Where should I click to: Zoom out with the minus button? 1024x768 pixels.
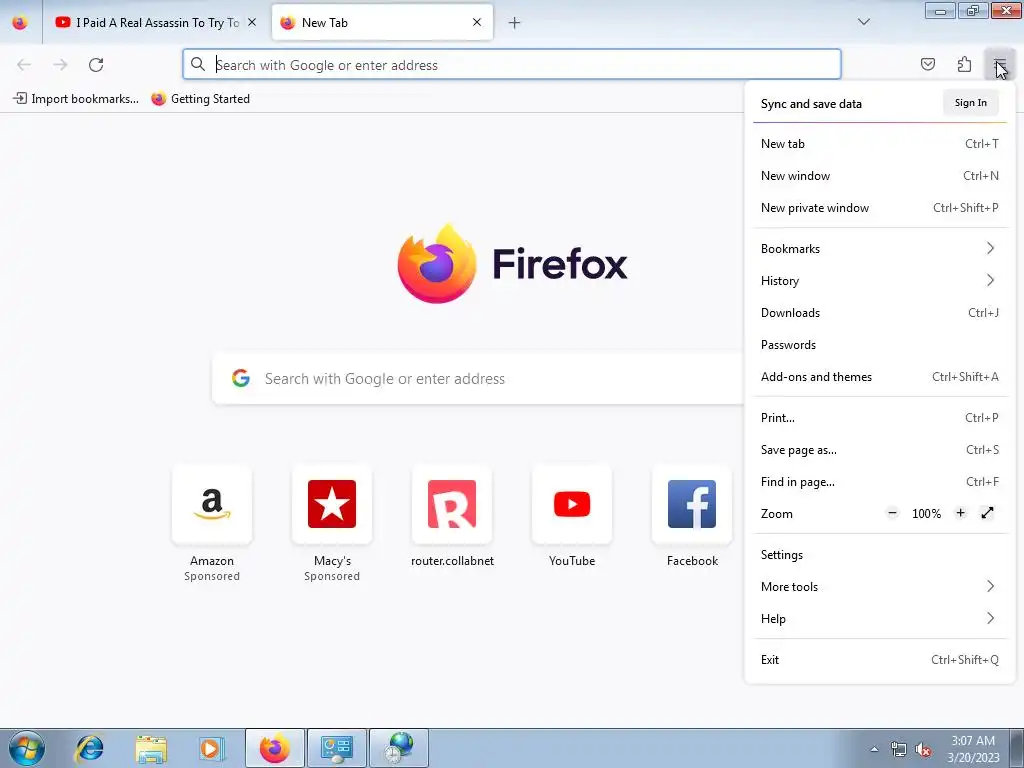tap(893, 513)
